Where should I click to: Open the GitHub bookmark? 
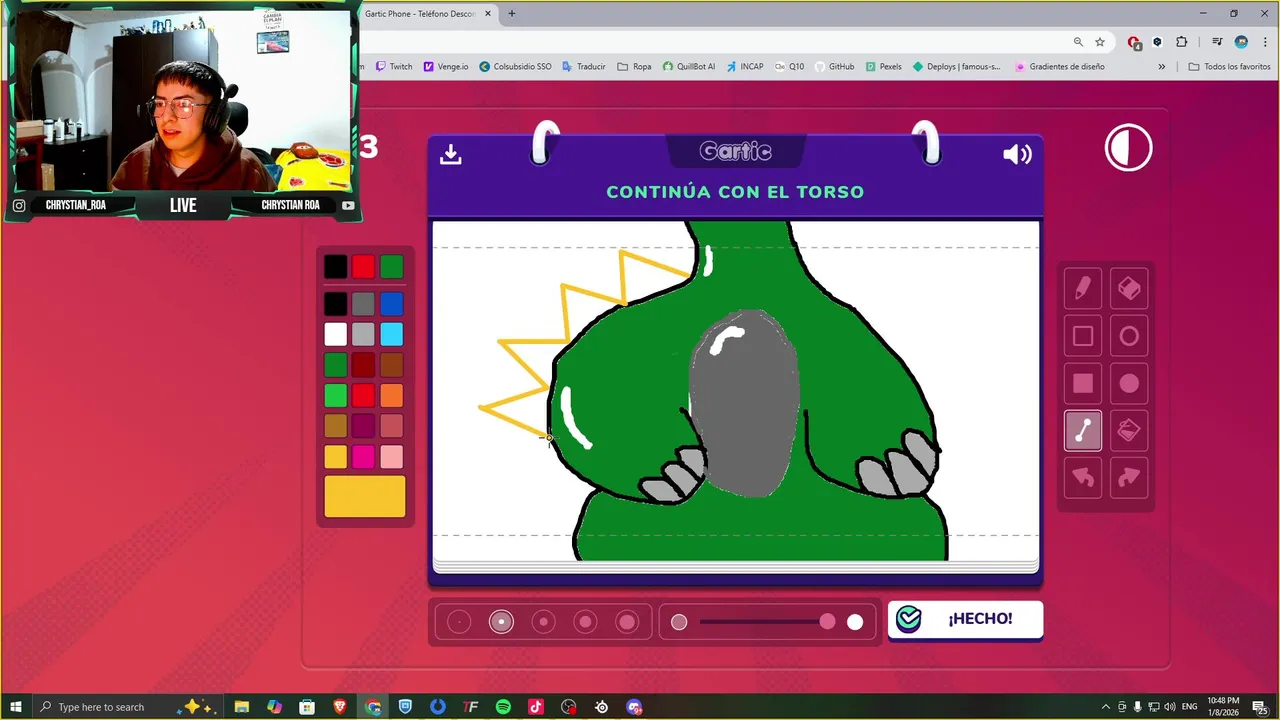[834, 67]
